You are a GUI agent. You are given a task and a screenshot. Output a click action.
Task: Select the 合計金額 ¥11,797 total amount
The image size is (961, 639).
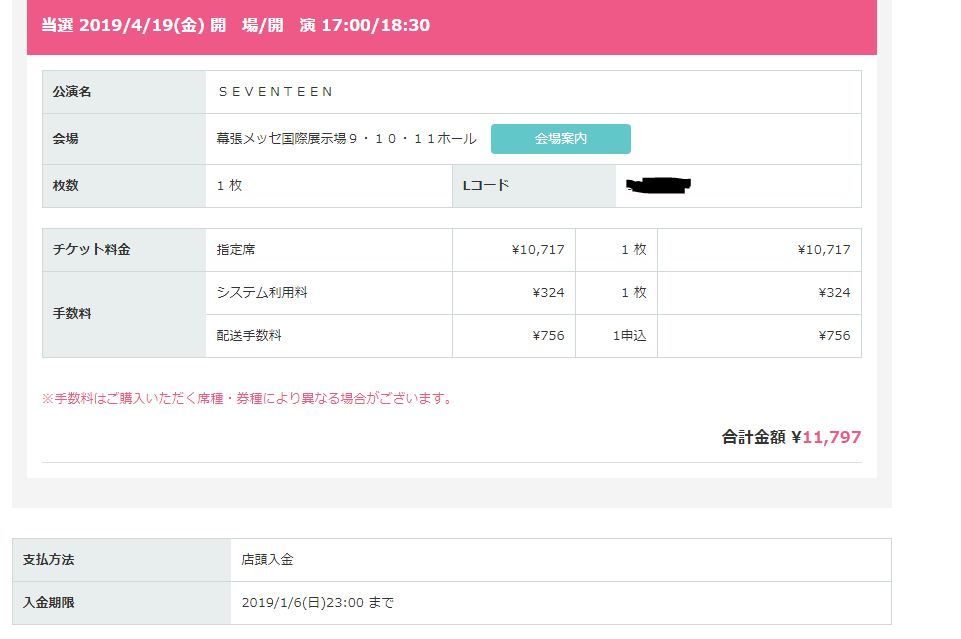coord(791,437)
